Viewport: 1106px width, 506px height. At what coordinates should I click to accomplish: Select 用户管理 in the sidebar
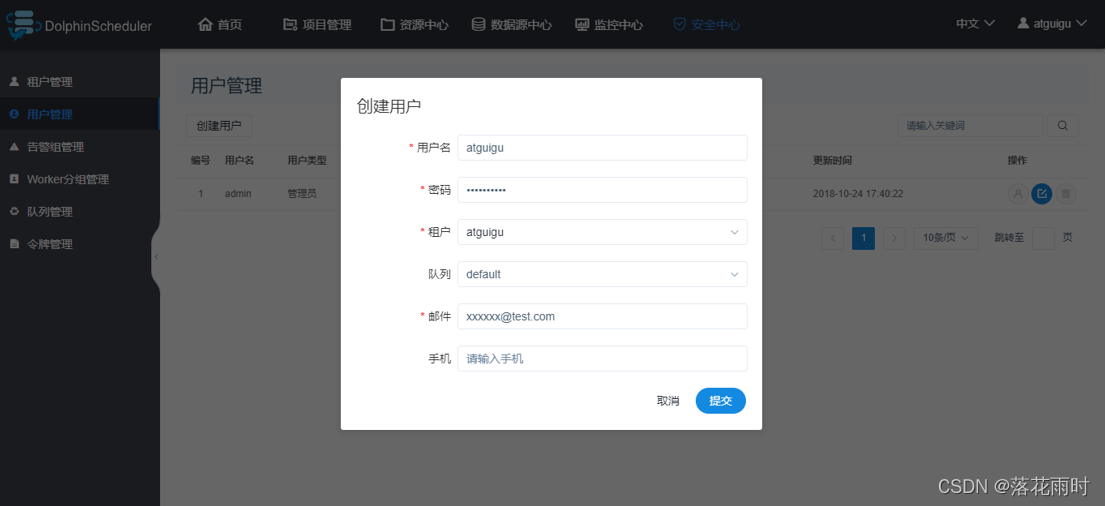tap(80, 114)
